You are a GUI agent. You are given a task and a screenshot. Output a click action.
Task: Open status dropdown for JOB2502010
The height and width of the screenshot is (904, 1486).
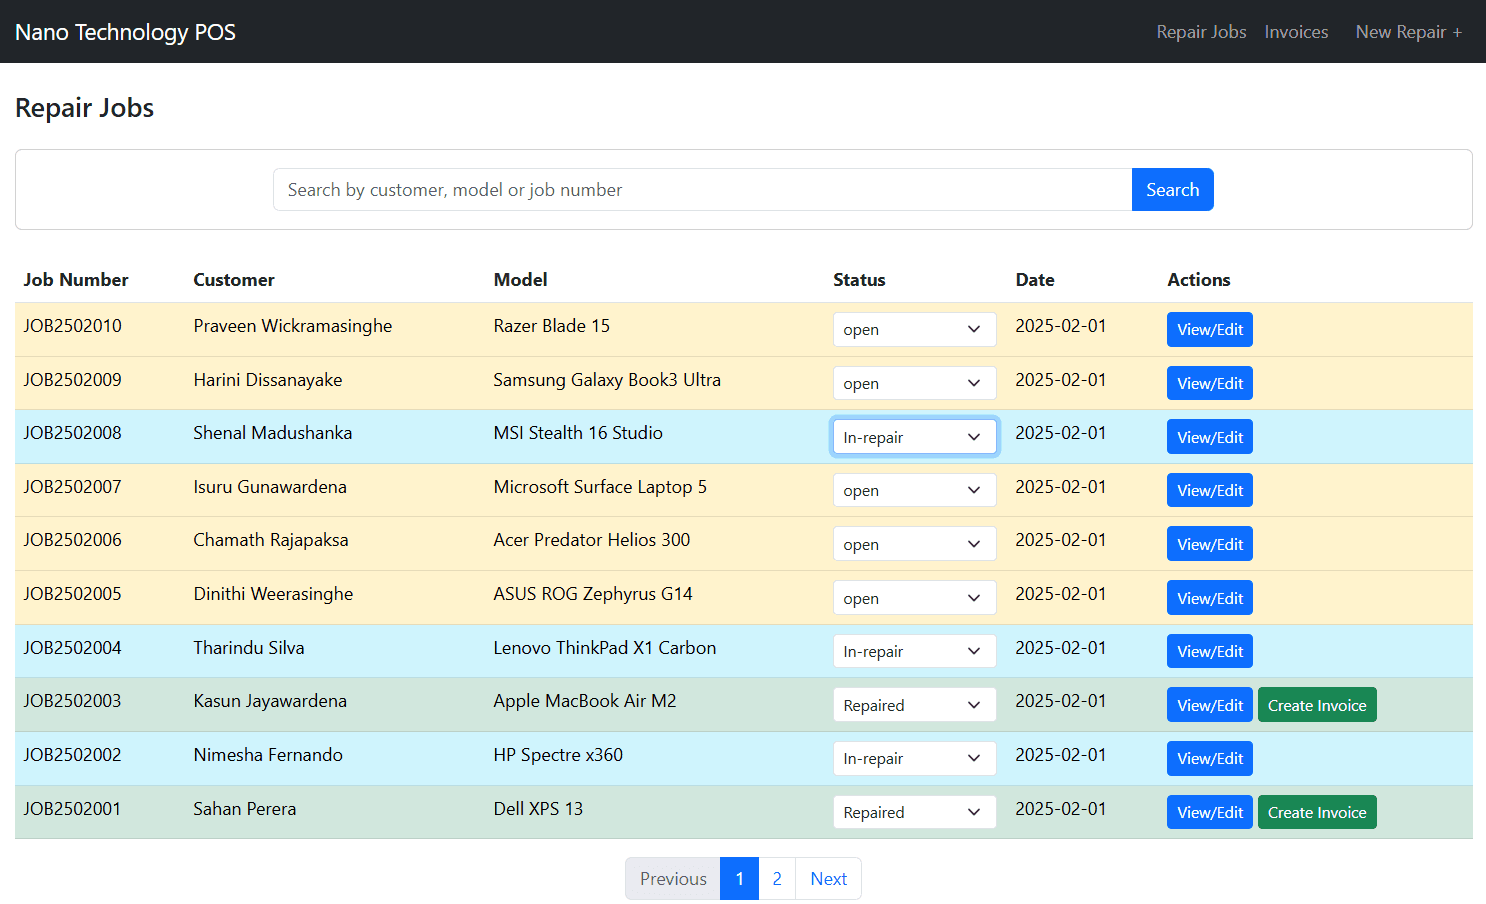coord(914,330)
